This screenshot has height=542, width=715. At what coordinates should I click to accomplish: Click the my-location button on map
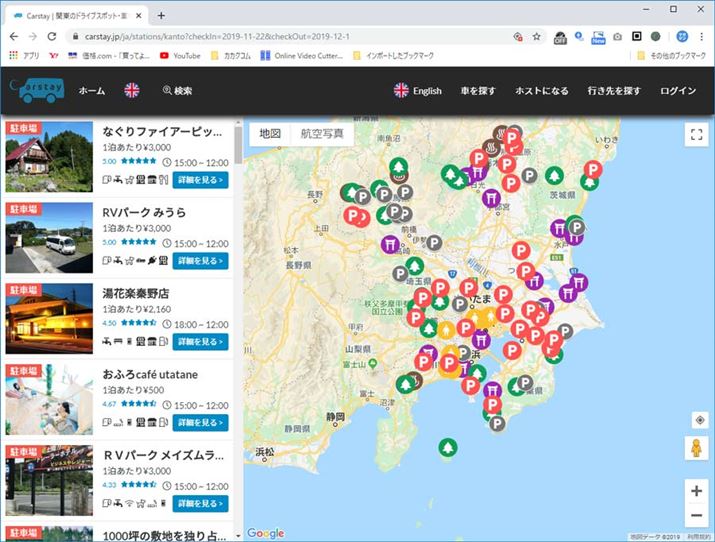699,420
